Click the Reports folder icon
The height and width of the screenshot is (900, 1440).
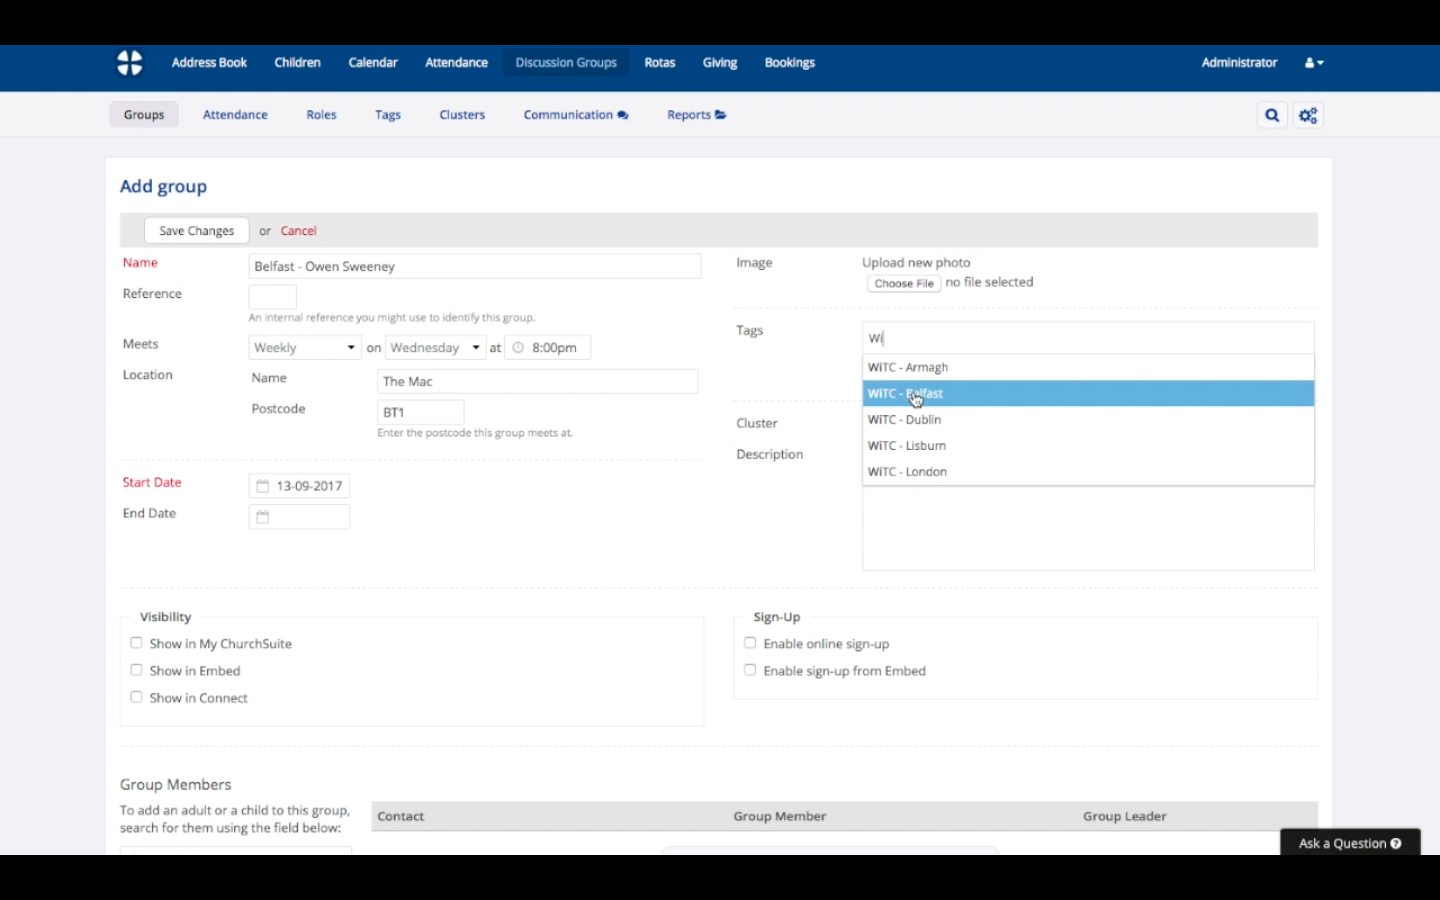tap(721, 115)
